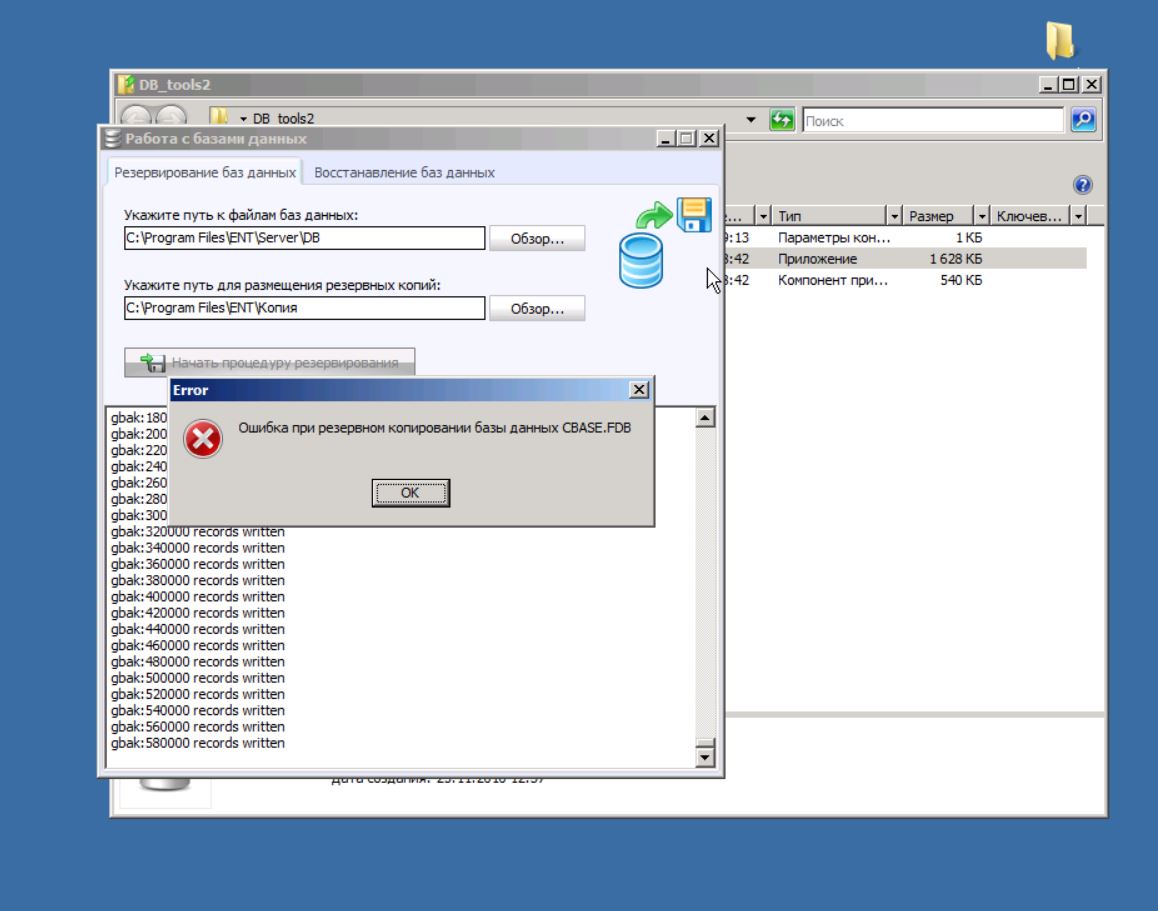The width and height of the screenshot is (1158, 911).
Task: Open the Размер column dropdown arrow
Action: pyautogui.click(x=982, y=216)
